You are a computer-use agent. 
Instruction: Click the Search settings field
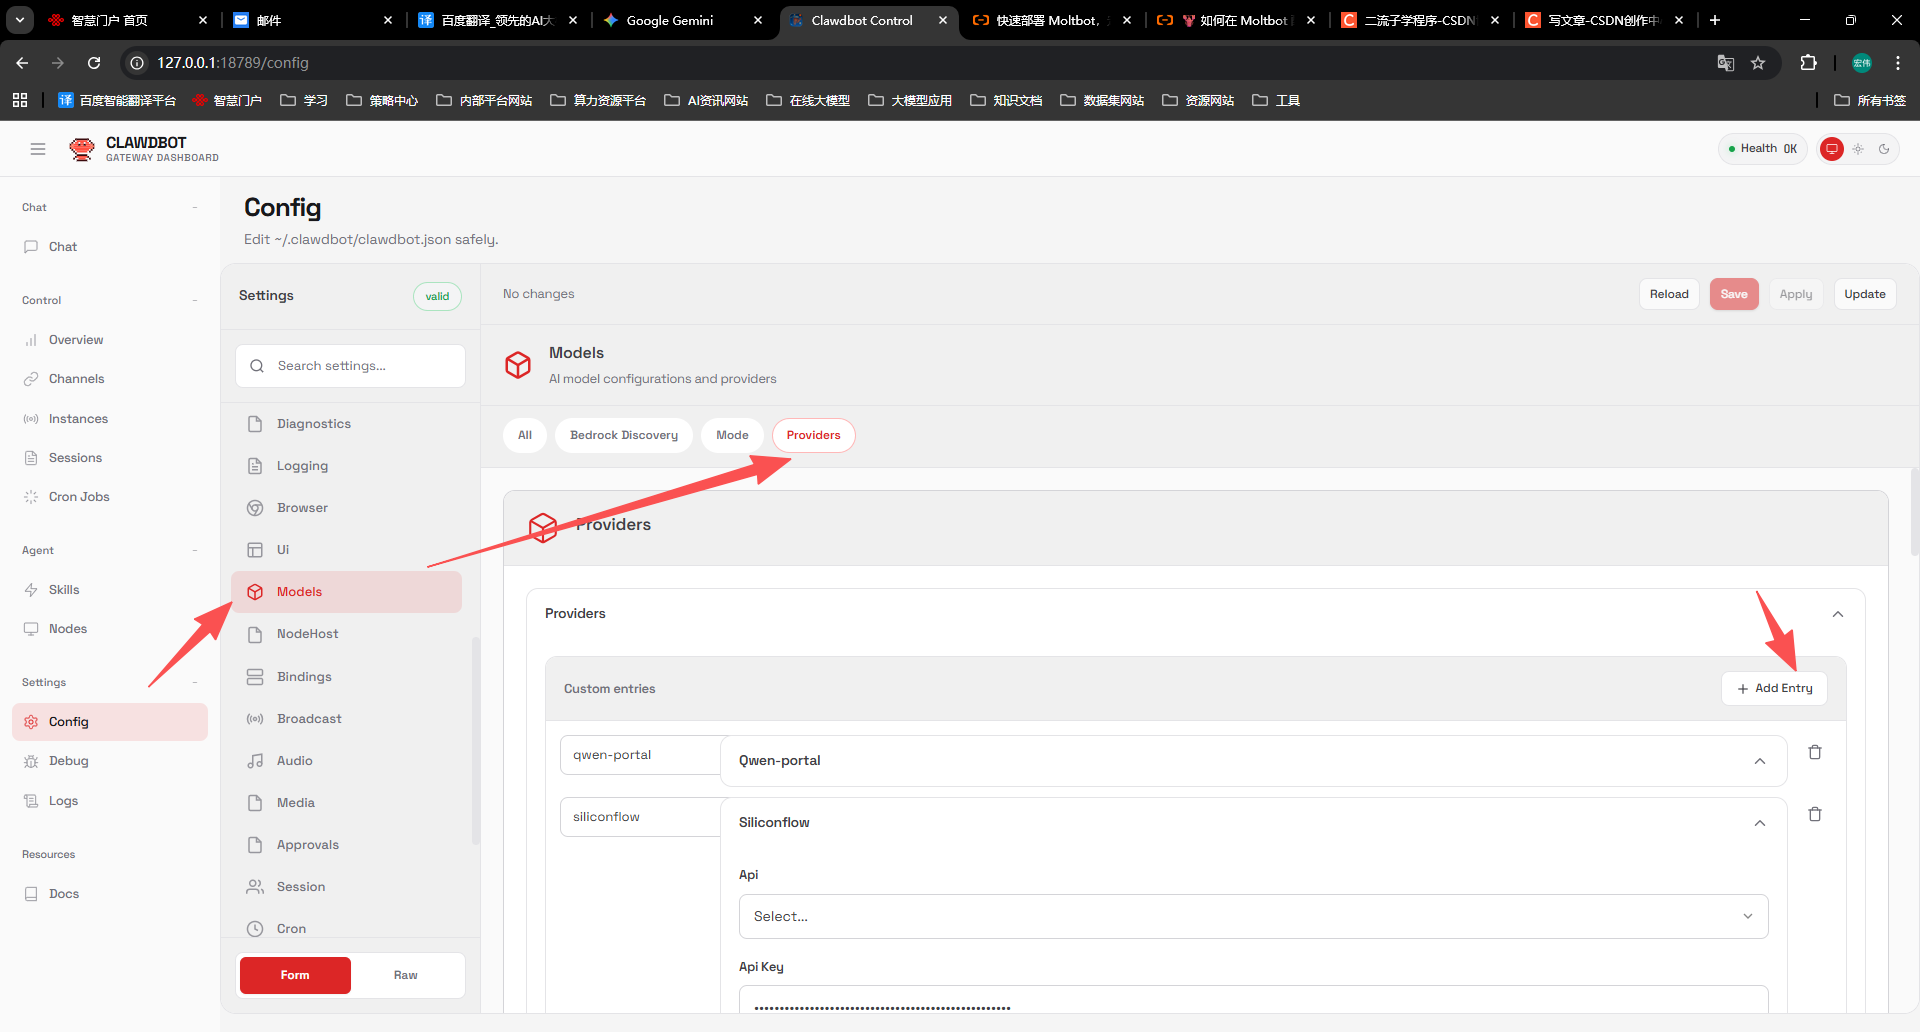[x=349, y=365]
